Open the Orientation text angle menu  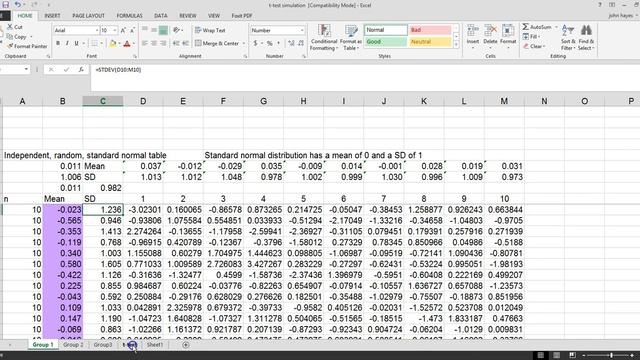177,30
